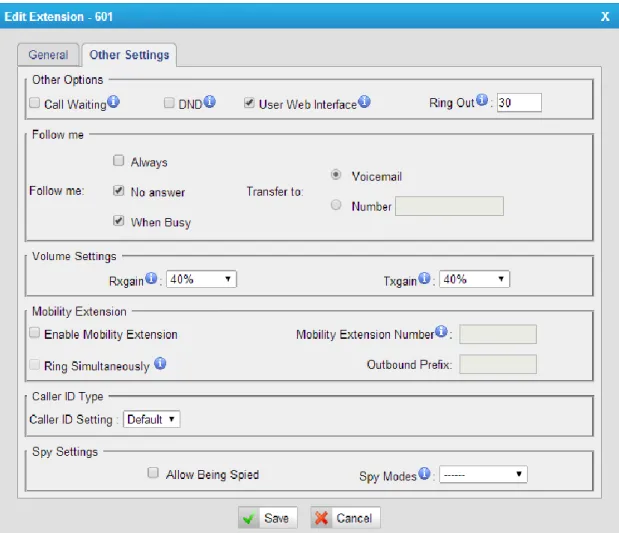Click the Txgain info icon
The height and width of the screenshot is (533, 619).
coord(424,278)
